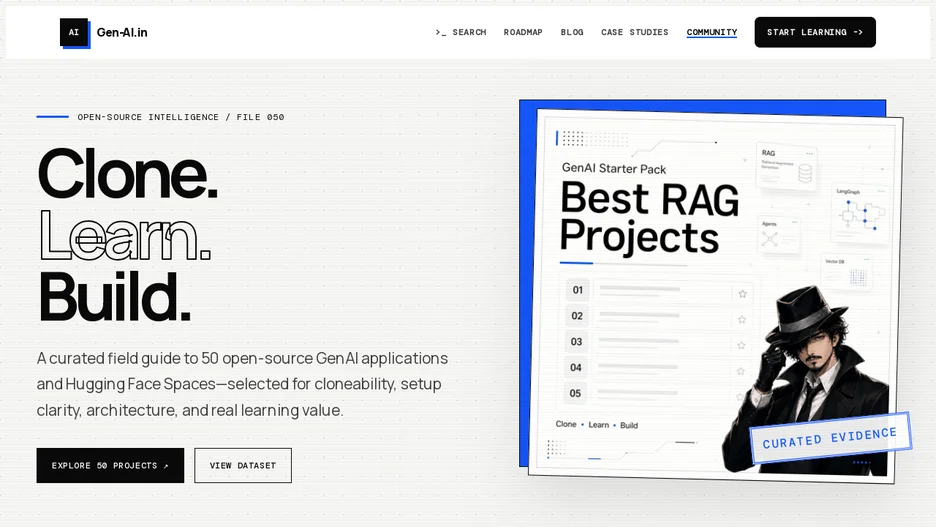Click Explore 50 Projects button
The width and height of the screenshot is (936, 527).
tap(110, 466)
